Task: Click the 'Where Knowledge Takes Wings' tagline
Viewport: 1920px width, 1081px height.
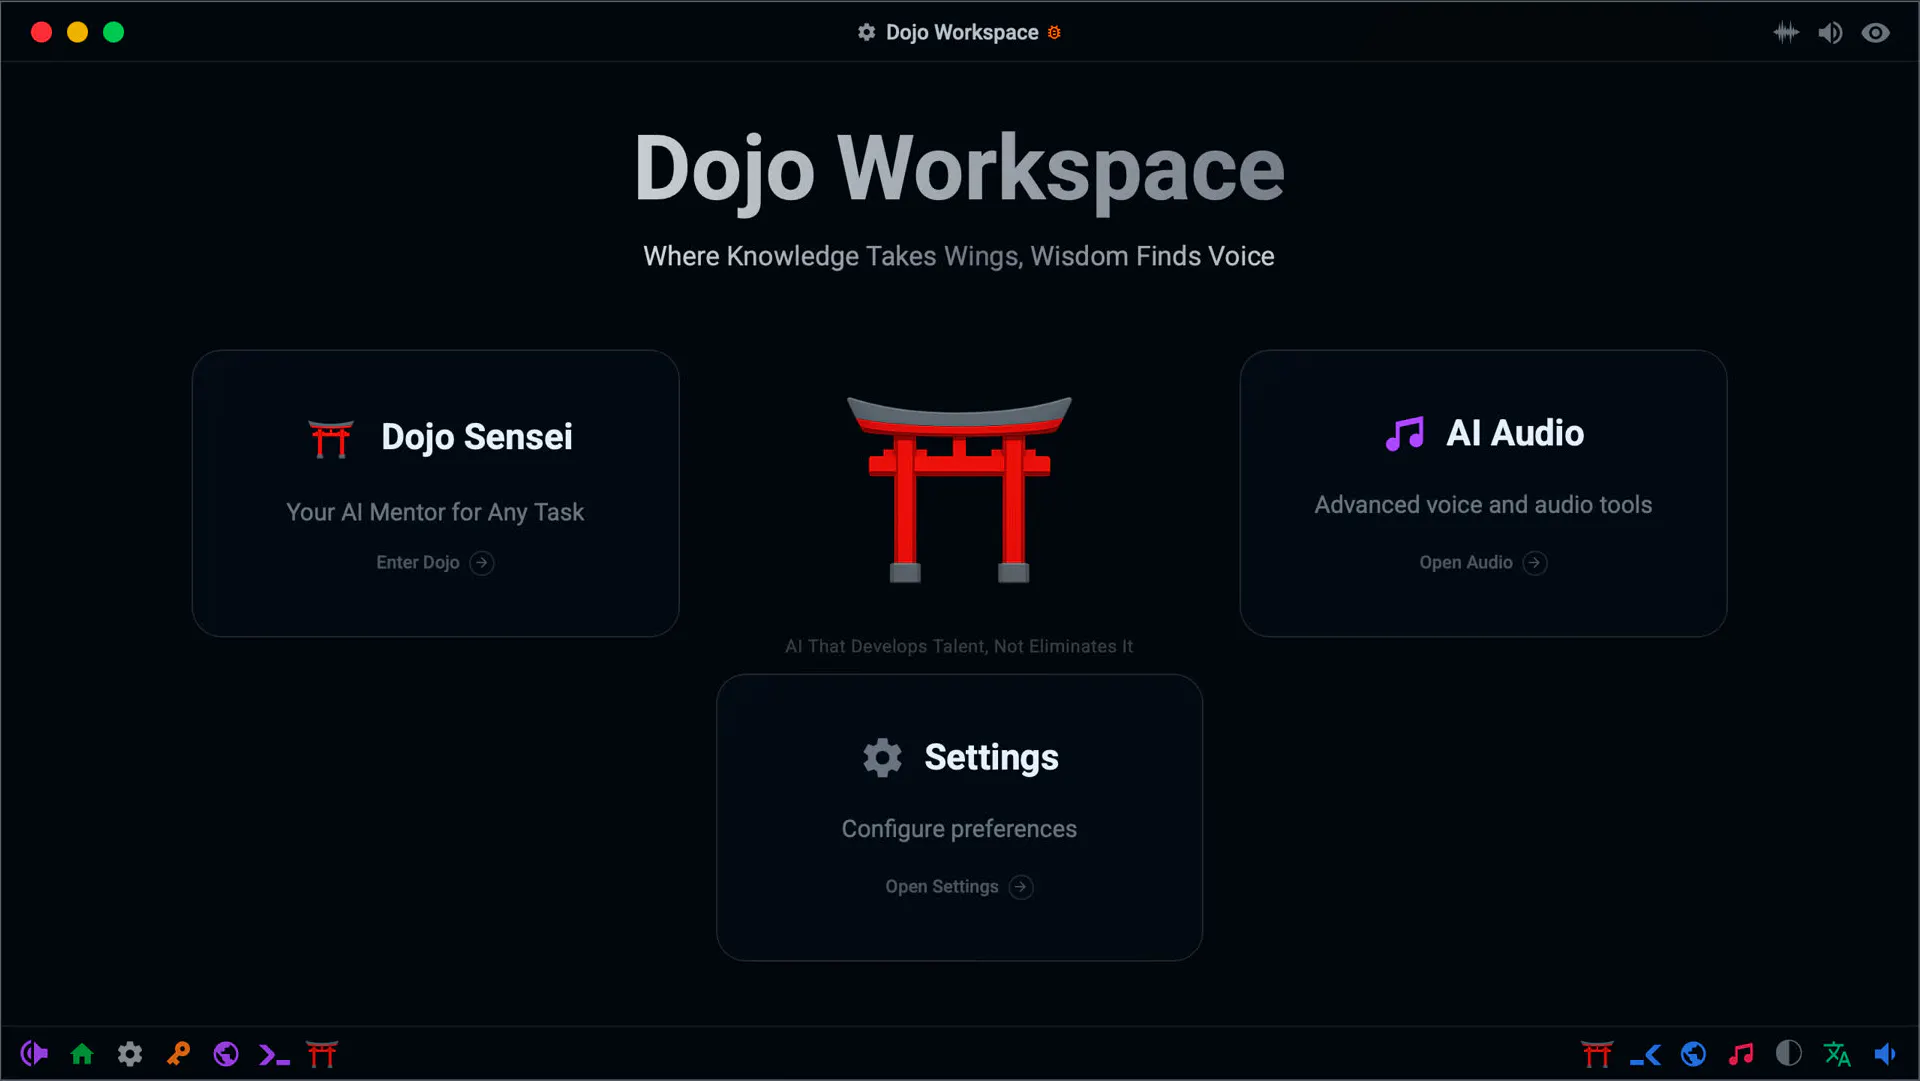Action: coord(959,256)
